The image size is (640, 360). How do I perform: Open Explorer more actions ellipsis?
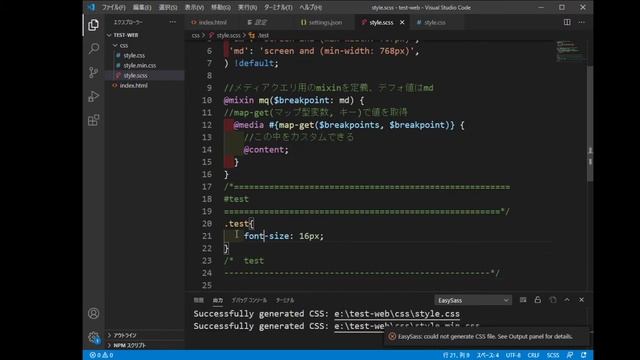pyautogui.click(x=173, y=22)
